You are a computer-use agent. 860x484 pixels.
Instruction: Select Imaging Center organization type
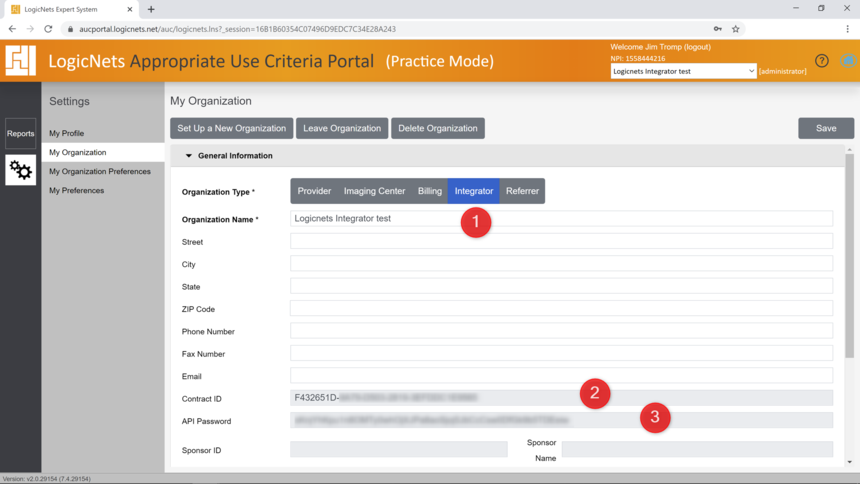pos(375,191)
